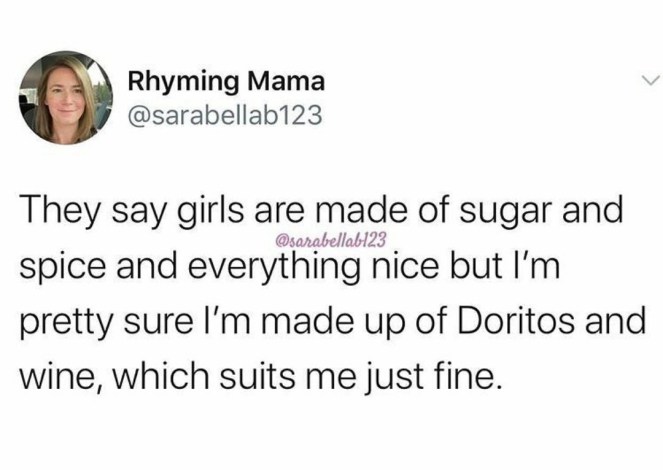The width and height of the screenshot is (663, 470).
Task: Open Rhyming Mama display name link
Action: pos(225,82)
